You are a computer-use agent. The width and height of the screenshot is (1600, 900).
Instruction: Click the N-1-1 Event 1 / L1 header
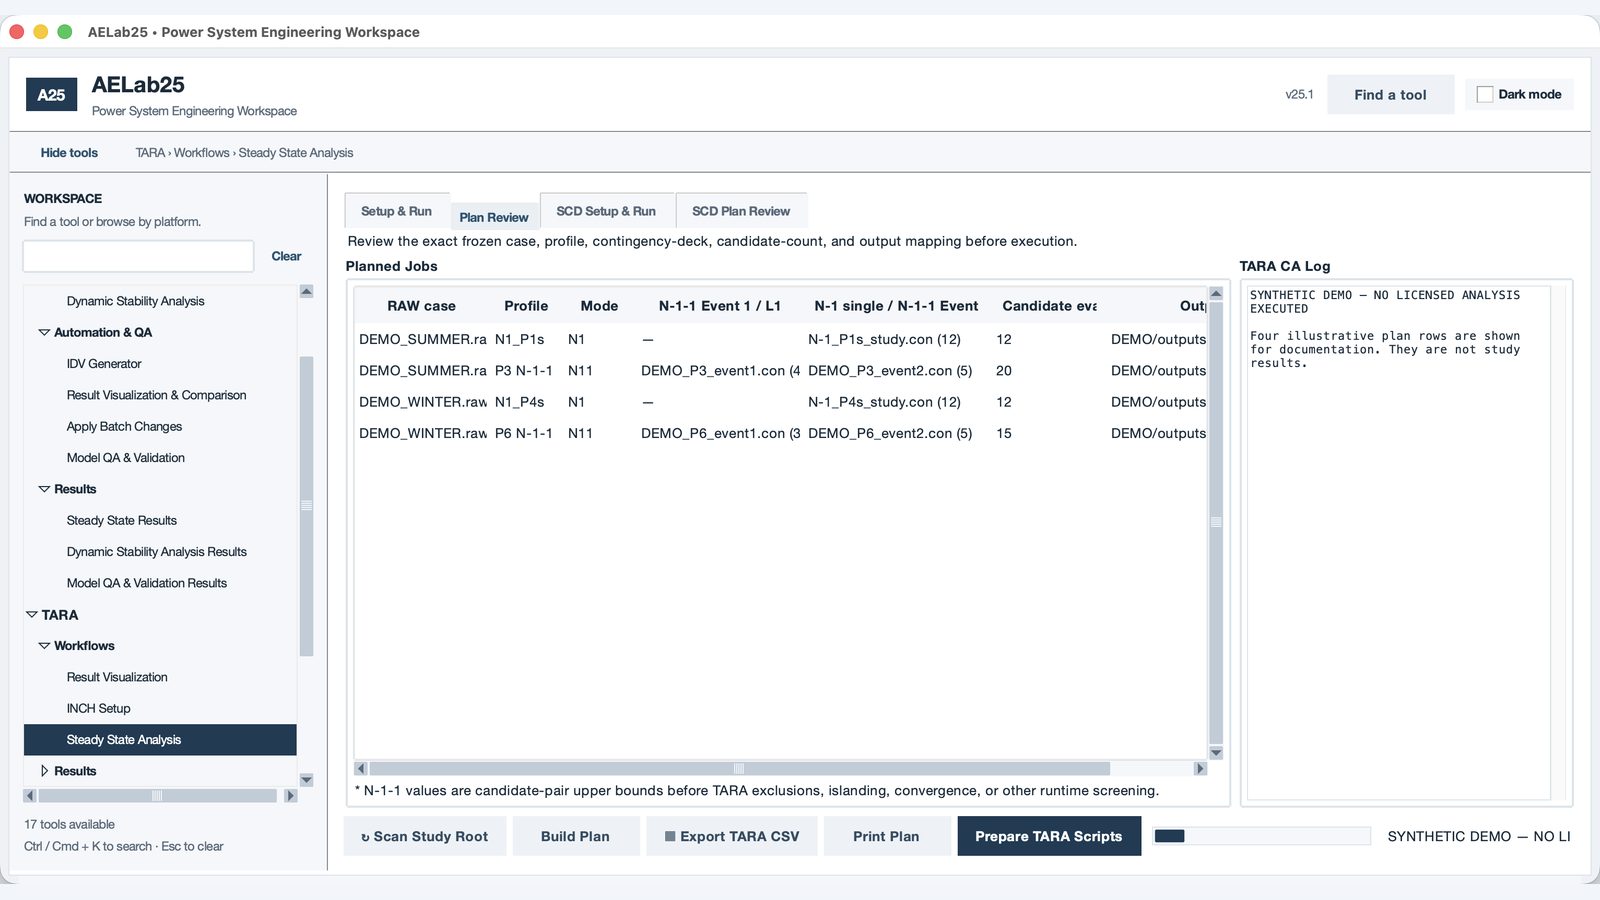click(x=720, y=306)
